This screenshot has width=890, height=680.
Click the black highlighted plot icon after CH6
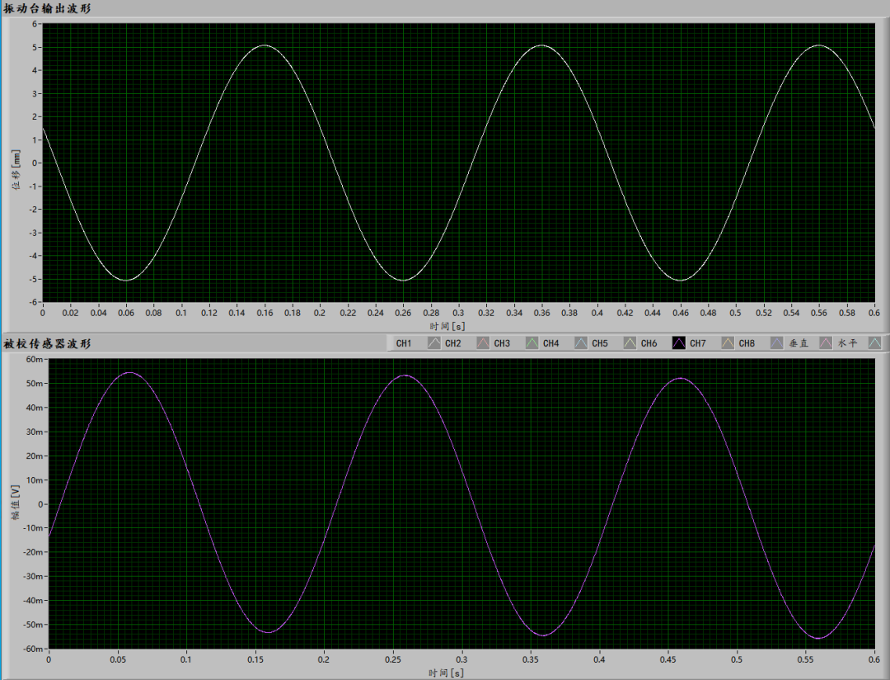pyautogui.click(x=679, y=343)
